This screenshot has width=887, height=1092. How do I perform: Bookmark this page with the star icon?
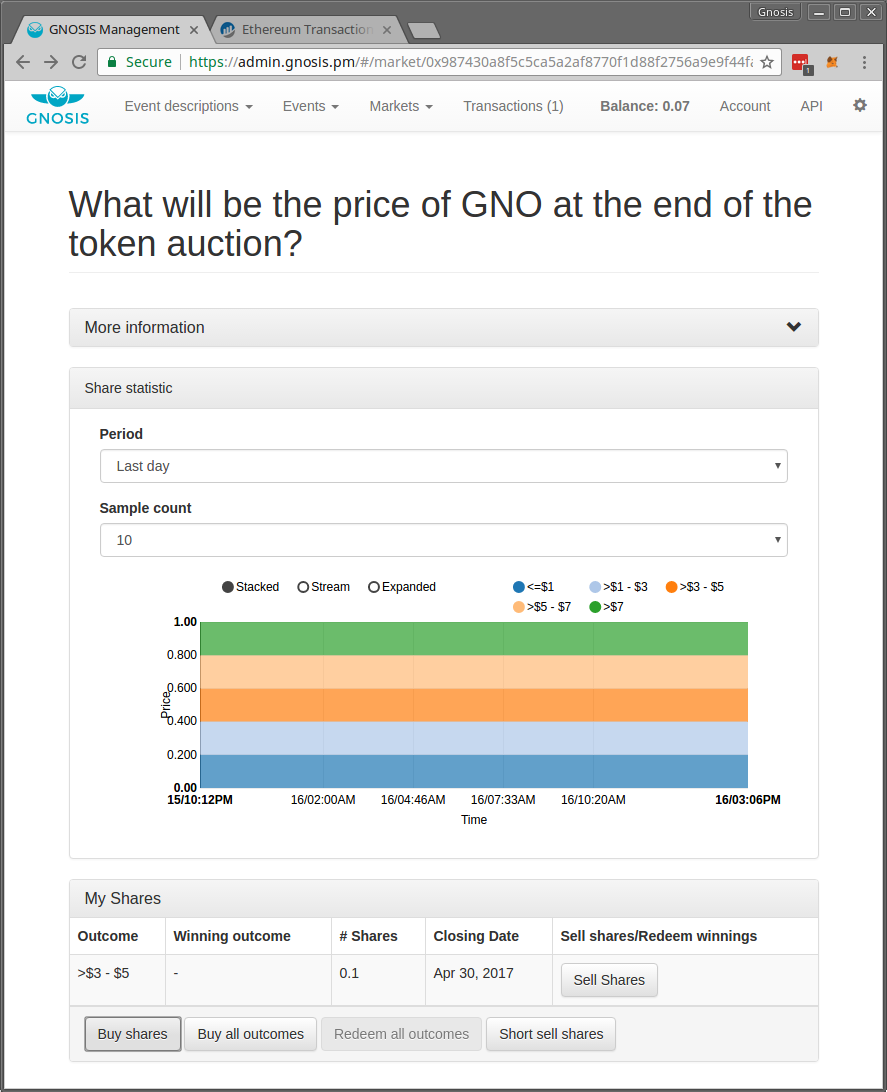[x=767, y=62]
